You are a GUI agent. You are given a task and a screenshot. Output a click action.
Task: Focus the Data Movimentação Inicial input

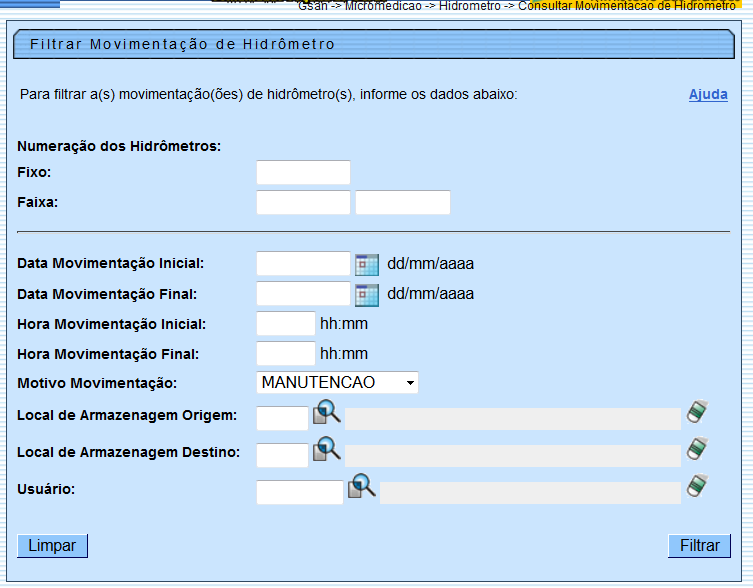coord(303,264)
